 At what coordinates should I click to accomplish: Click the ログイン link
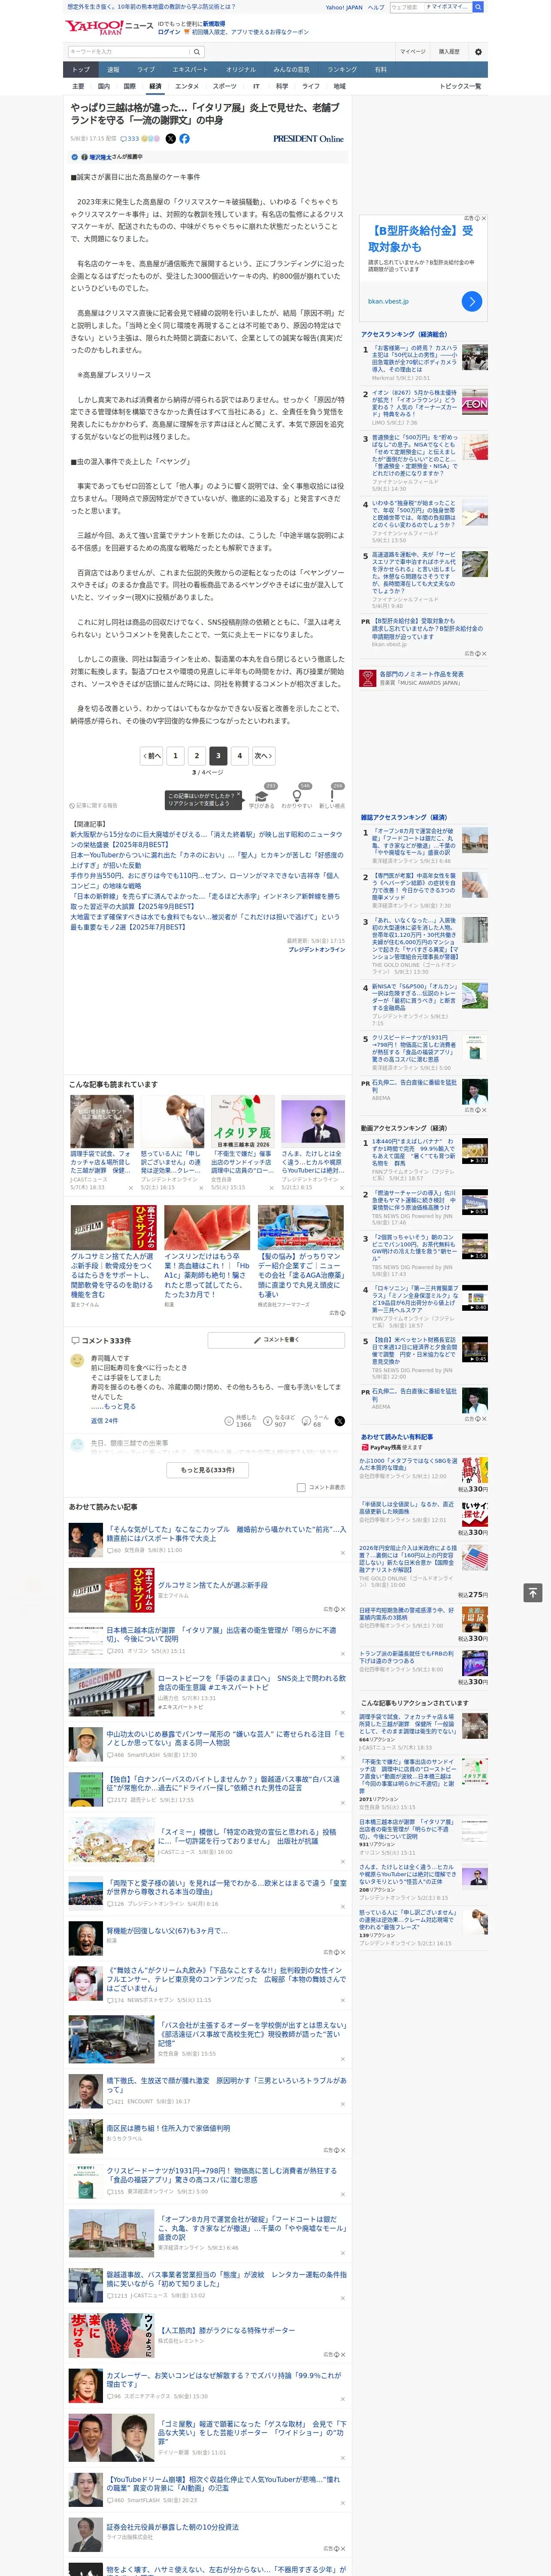pos(169,32)
